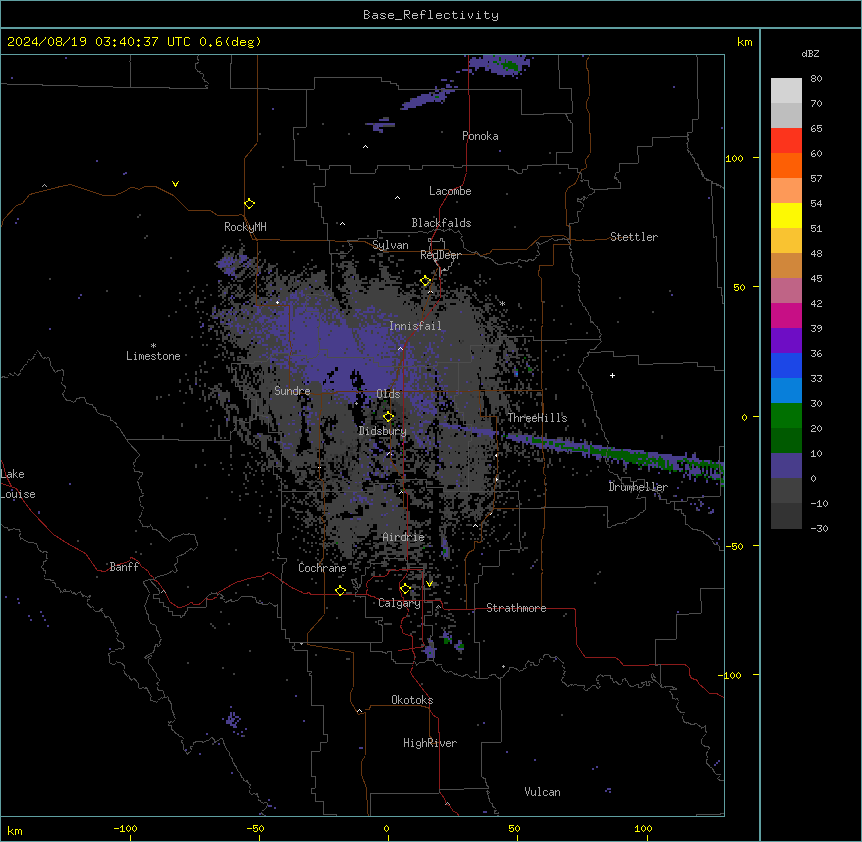
Task: Select the Lacombe label
Action: (x=450, y=191)
